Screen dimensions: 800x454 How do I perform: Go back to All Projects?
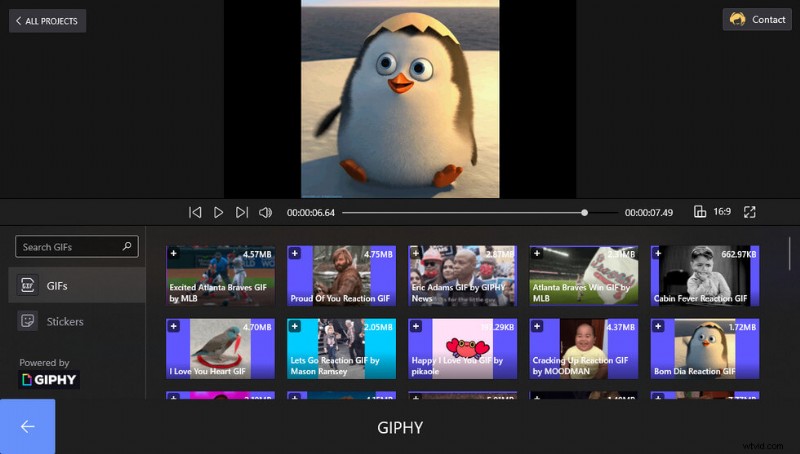click(x=47, y=21)
